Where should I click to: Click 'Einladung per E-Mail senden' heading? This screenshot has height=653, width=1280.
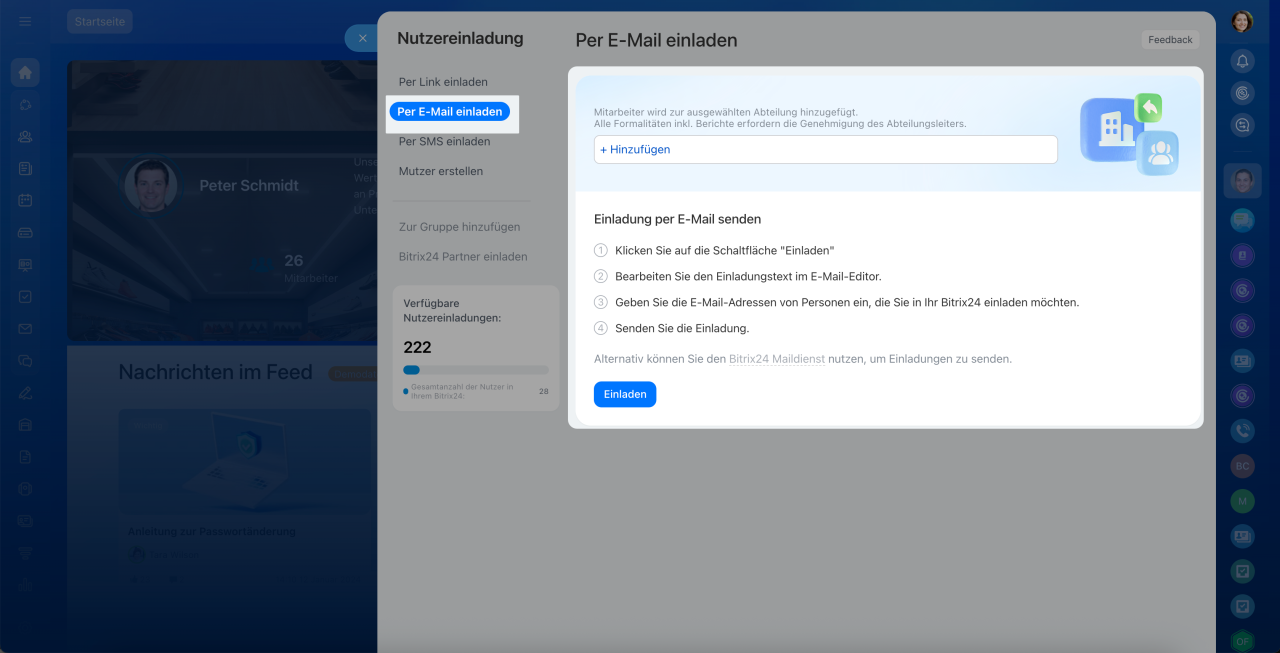coord(678,219)
